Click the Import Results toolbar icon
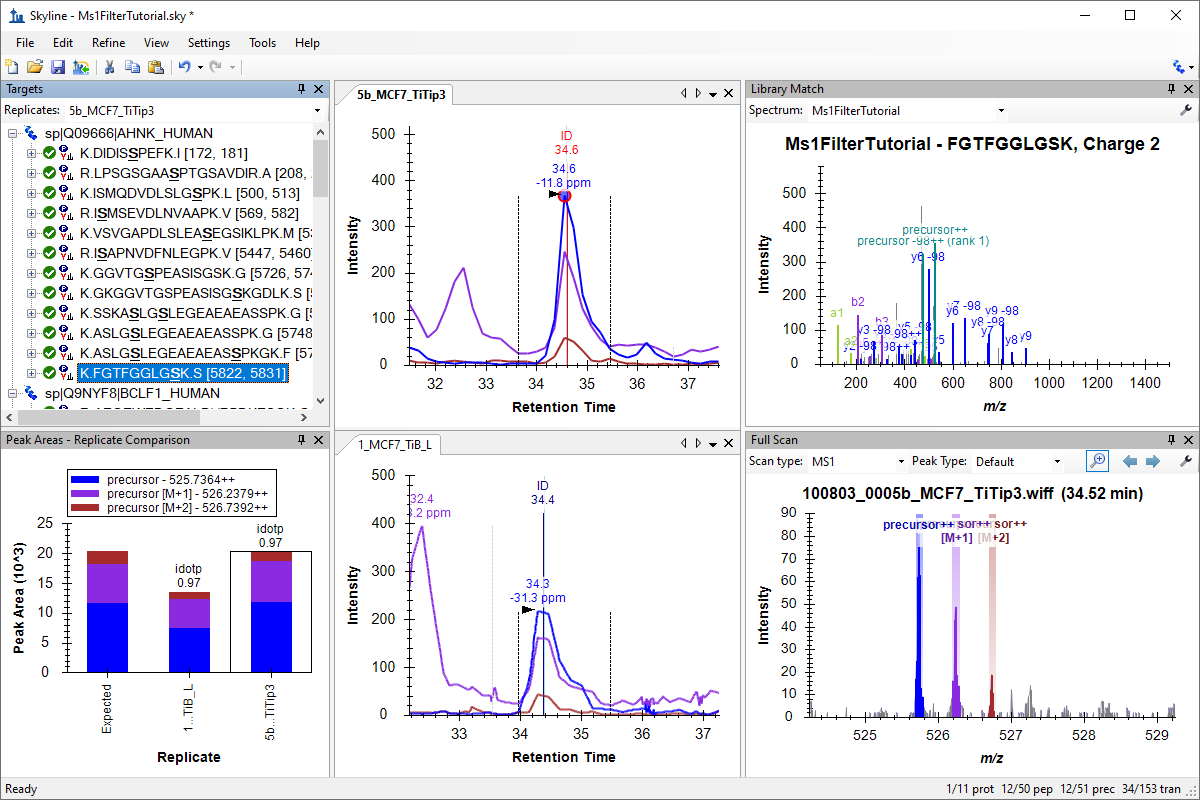This screenshot has width=1200, height=800. pos(80,67)
